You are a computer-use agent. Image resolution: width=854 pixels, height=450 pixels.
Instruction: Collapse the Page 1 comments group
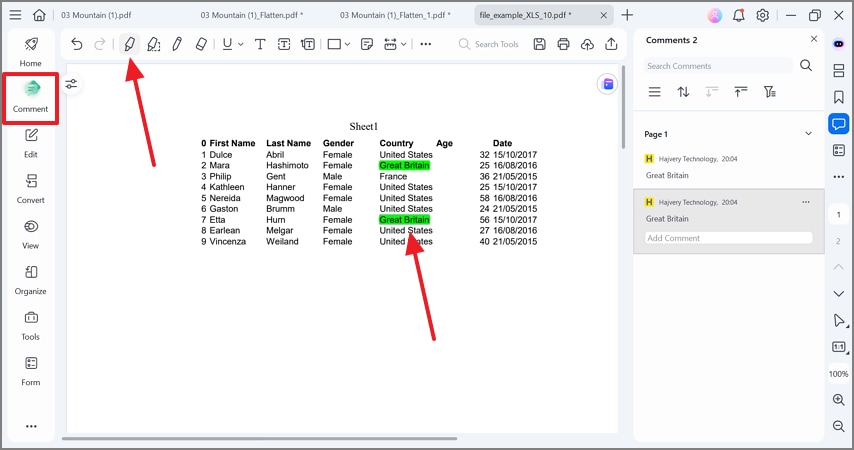[808, 133]
